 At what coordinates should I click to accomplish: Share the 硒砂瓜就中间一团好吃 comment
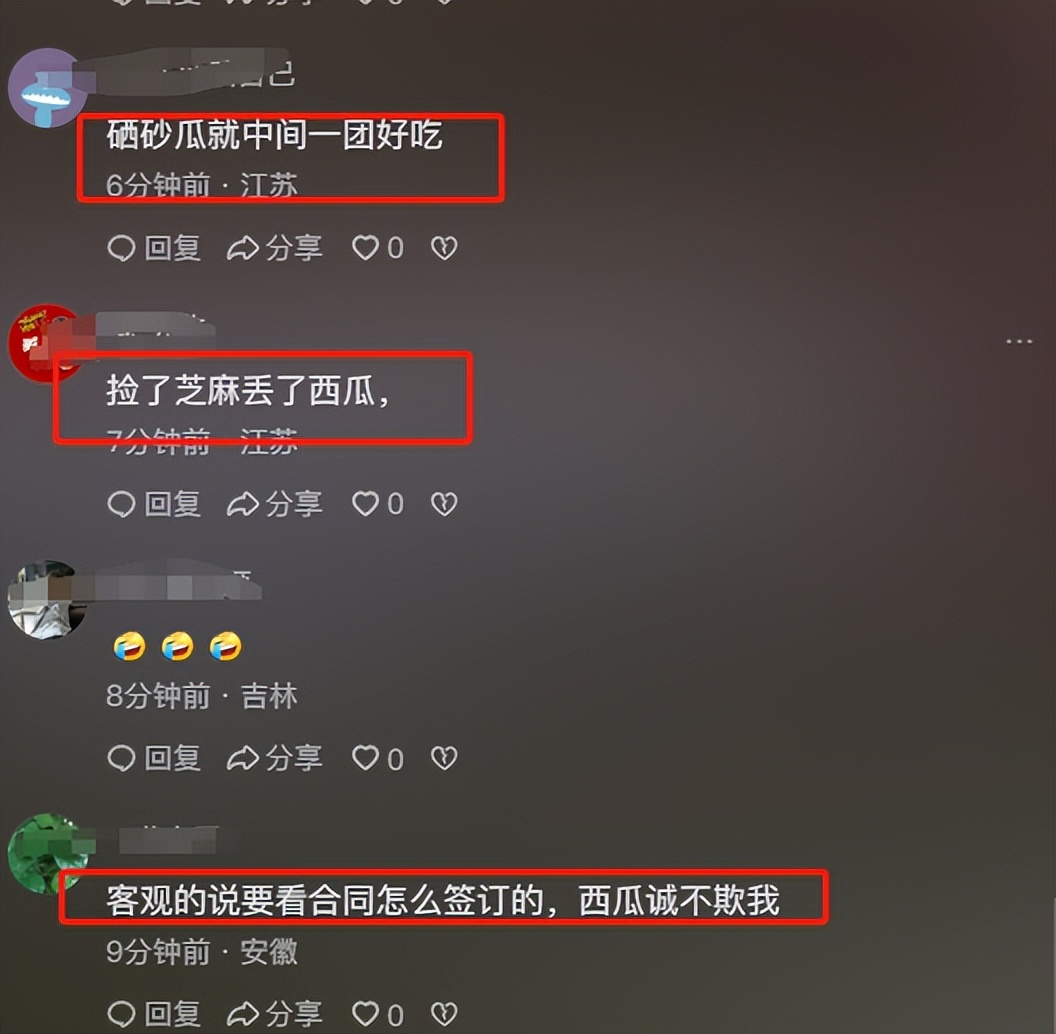tap(274, 248)
